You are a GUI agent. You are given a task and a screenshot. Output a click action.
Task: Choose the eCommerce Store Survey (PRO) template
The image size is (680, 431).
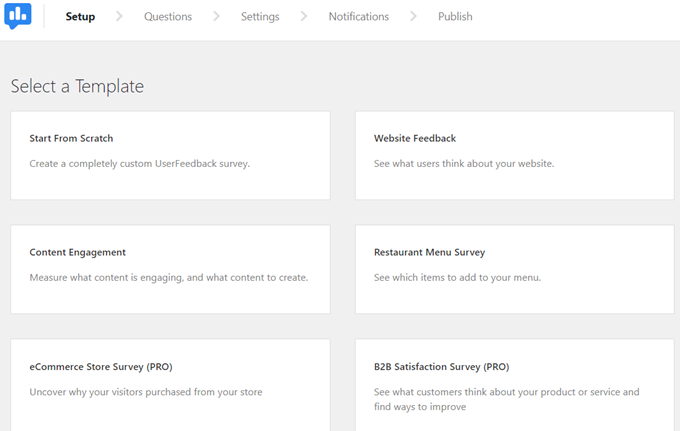click(x=170, y=384)
